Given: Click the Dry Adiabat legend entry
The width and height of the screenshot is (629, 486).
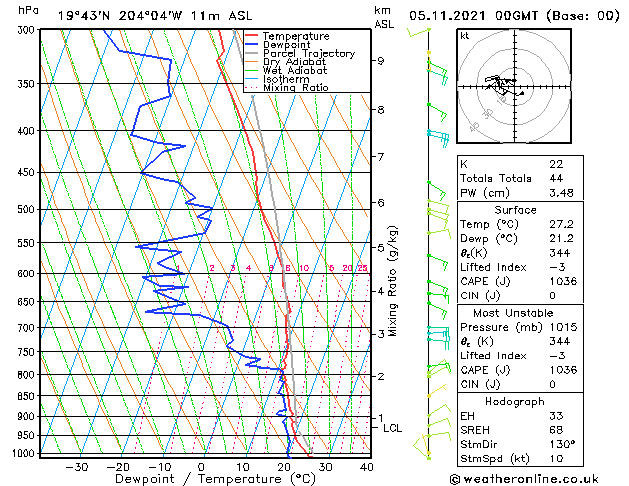Looking at the screenshot, I should [x=294, y=62].
